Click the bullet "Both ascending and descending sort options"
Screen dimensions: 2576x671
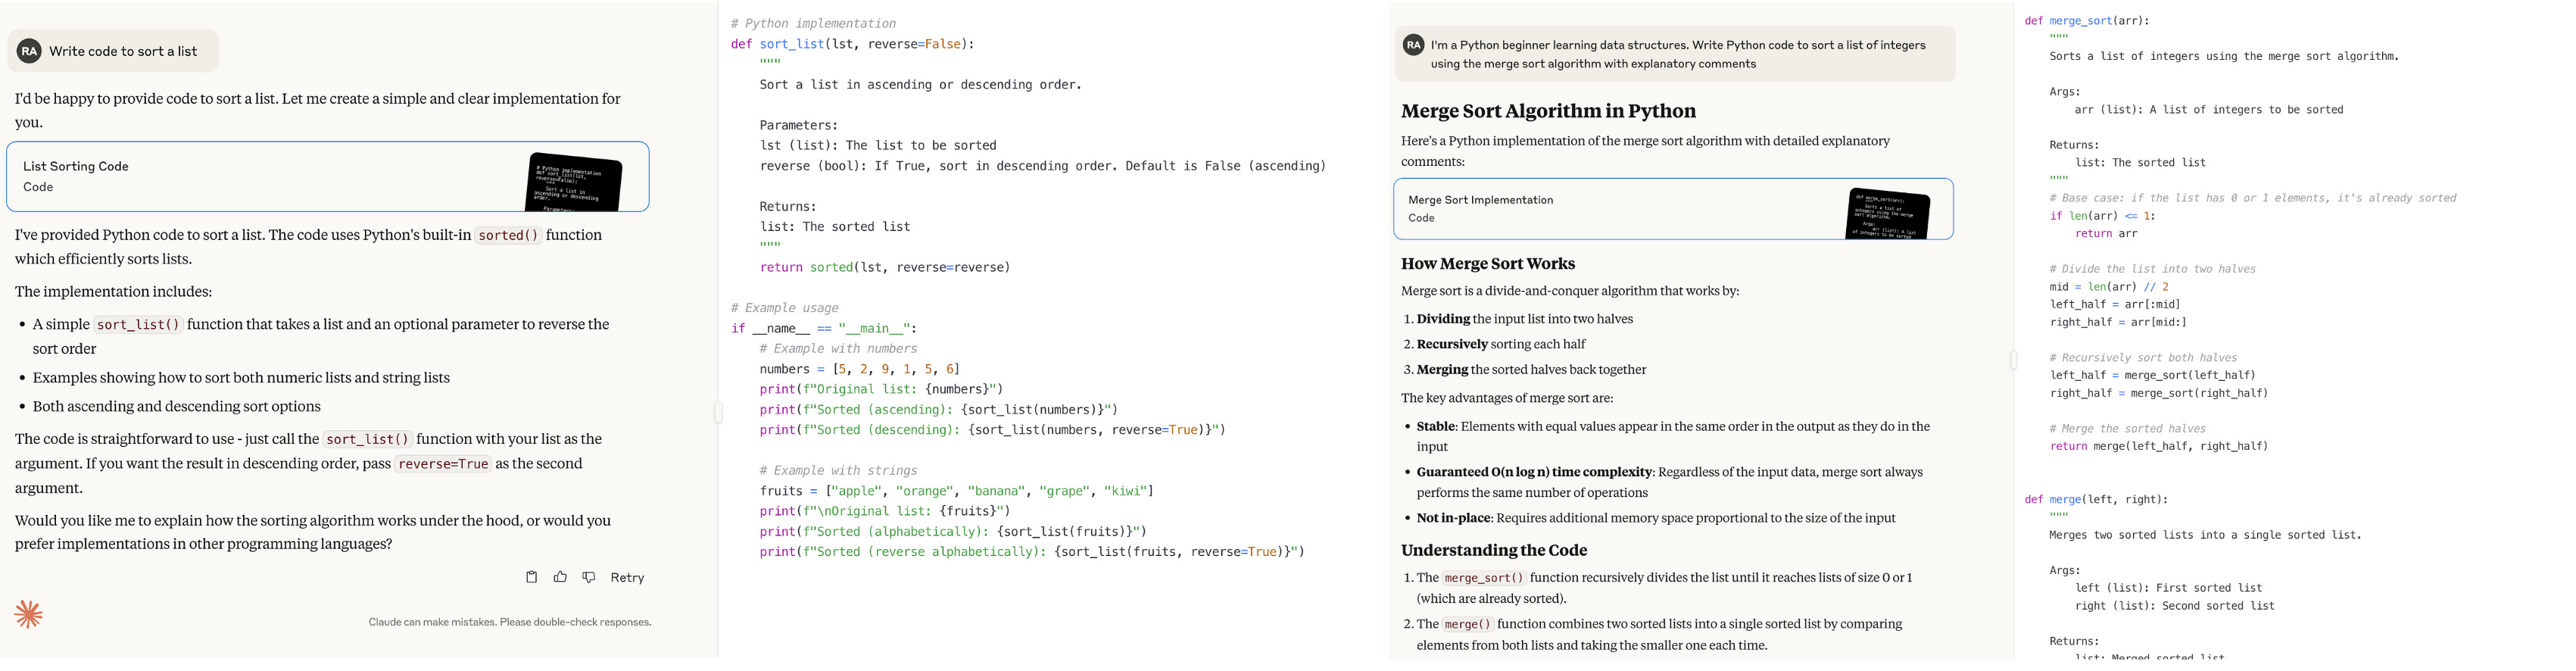click(177, 406)
